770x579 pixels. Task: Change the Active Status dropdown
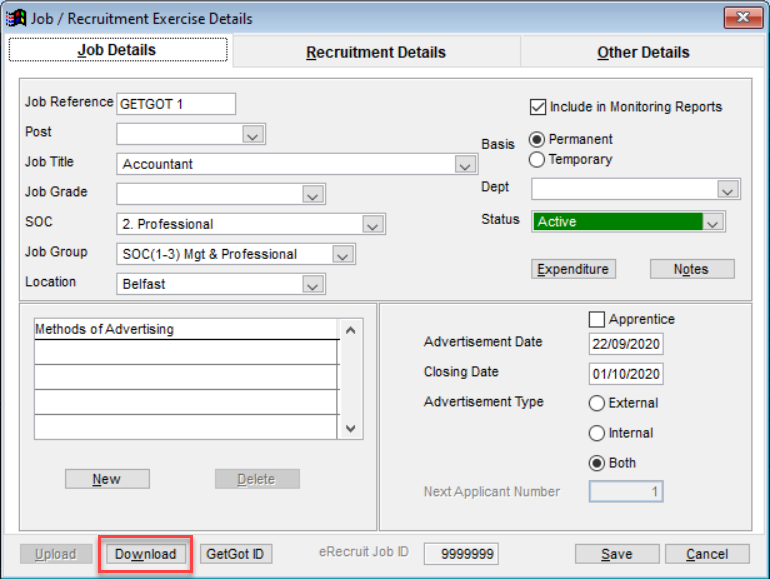pyautogui.click(x=713, y=222)
